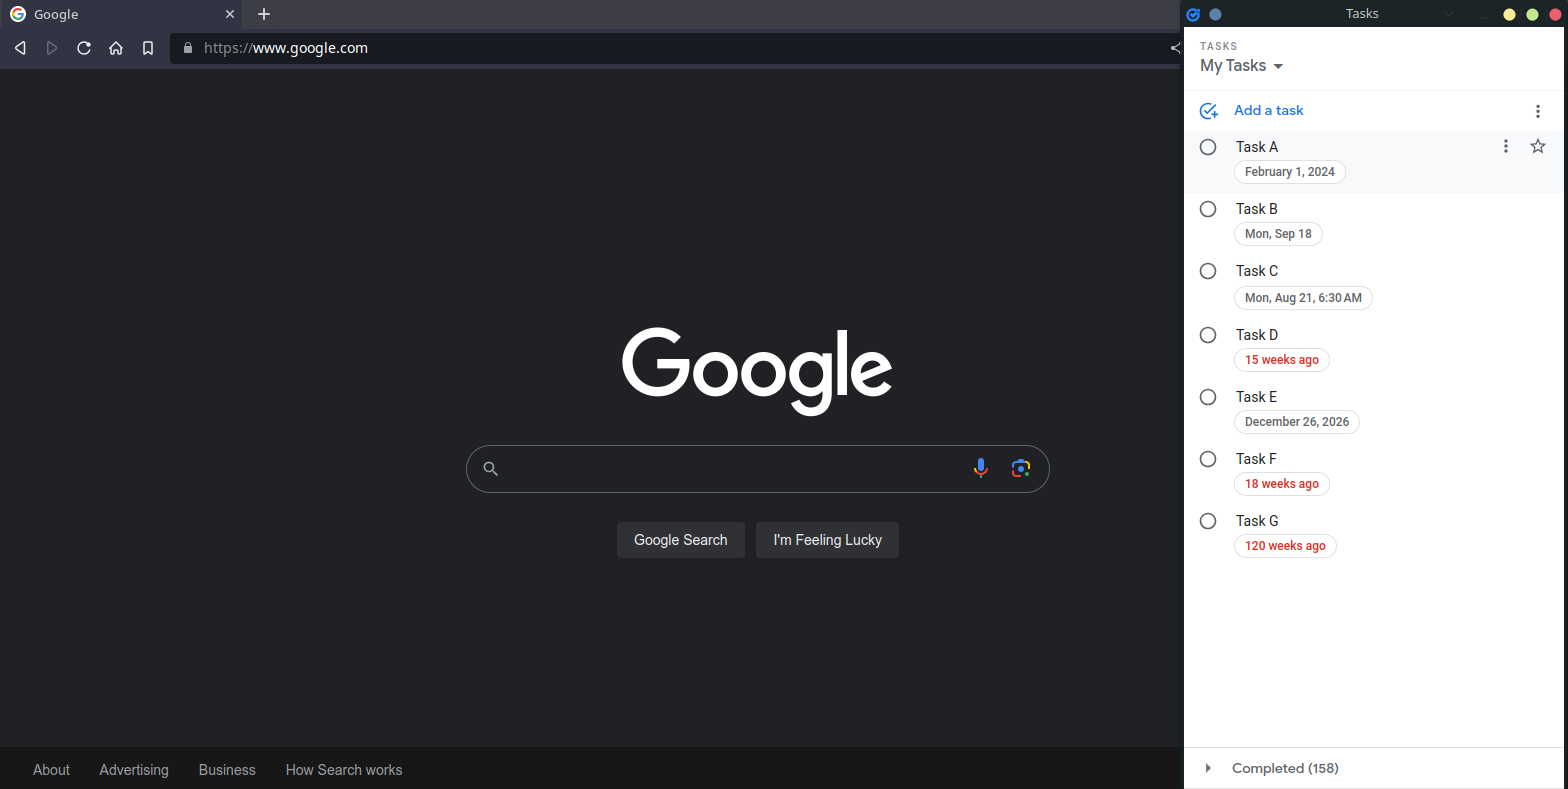
Task: Star Task A
Action: point(1538,147)
